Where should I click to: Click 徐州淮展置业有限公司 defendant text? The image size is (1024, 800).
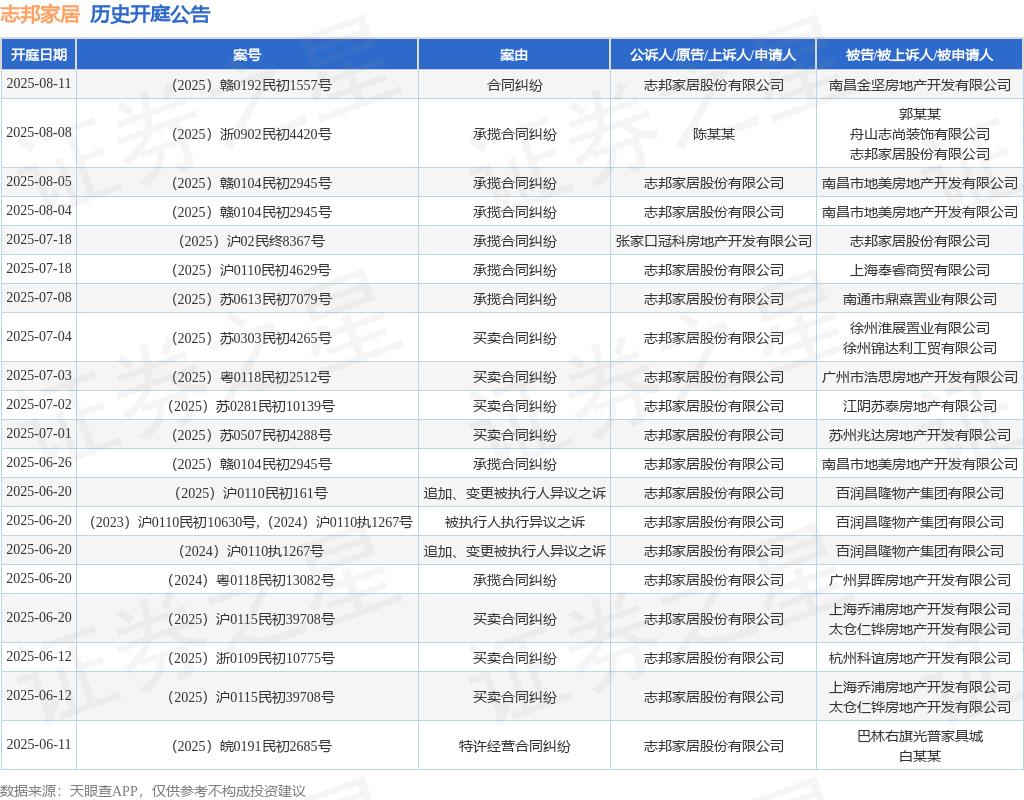point(920,328)
